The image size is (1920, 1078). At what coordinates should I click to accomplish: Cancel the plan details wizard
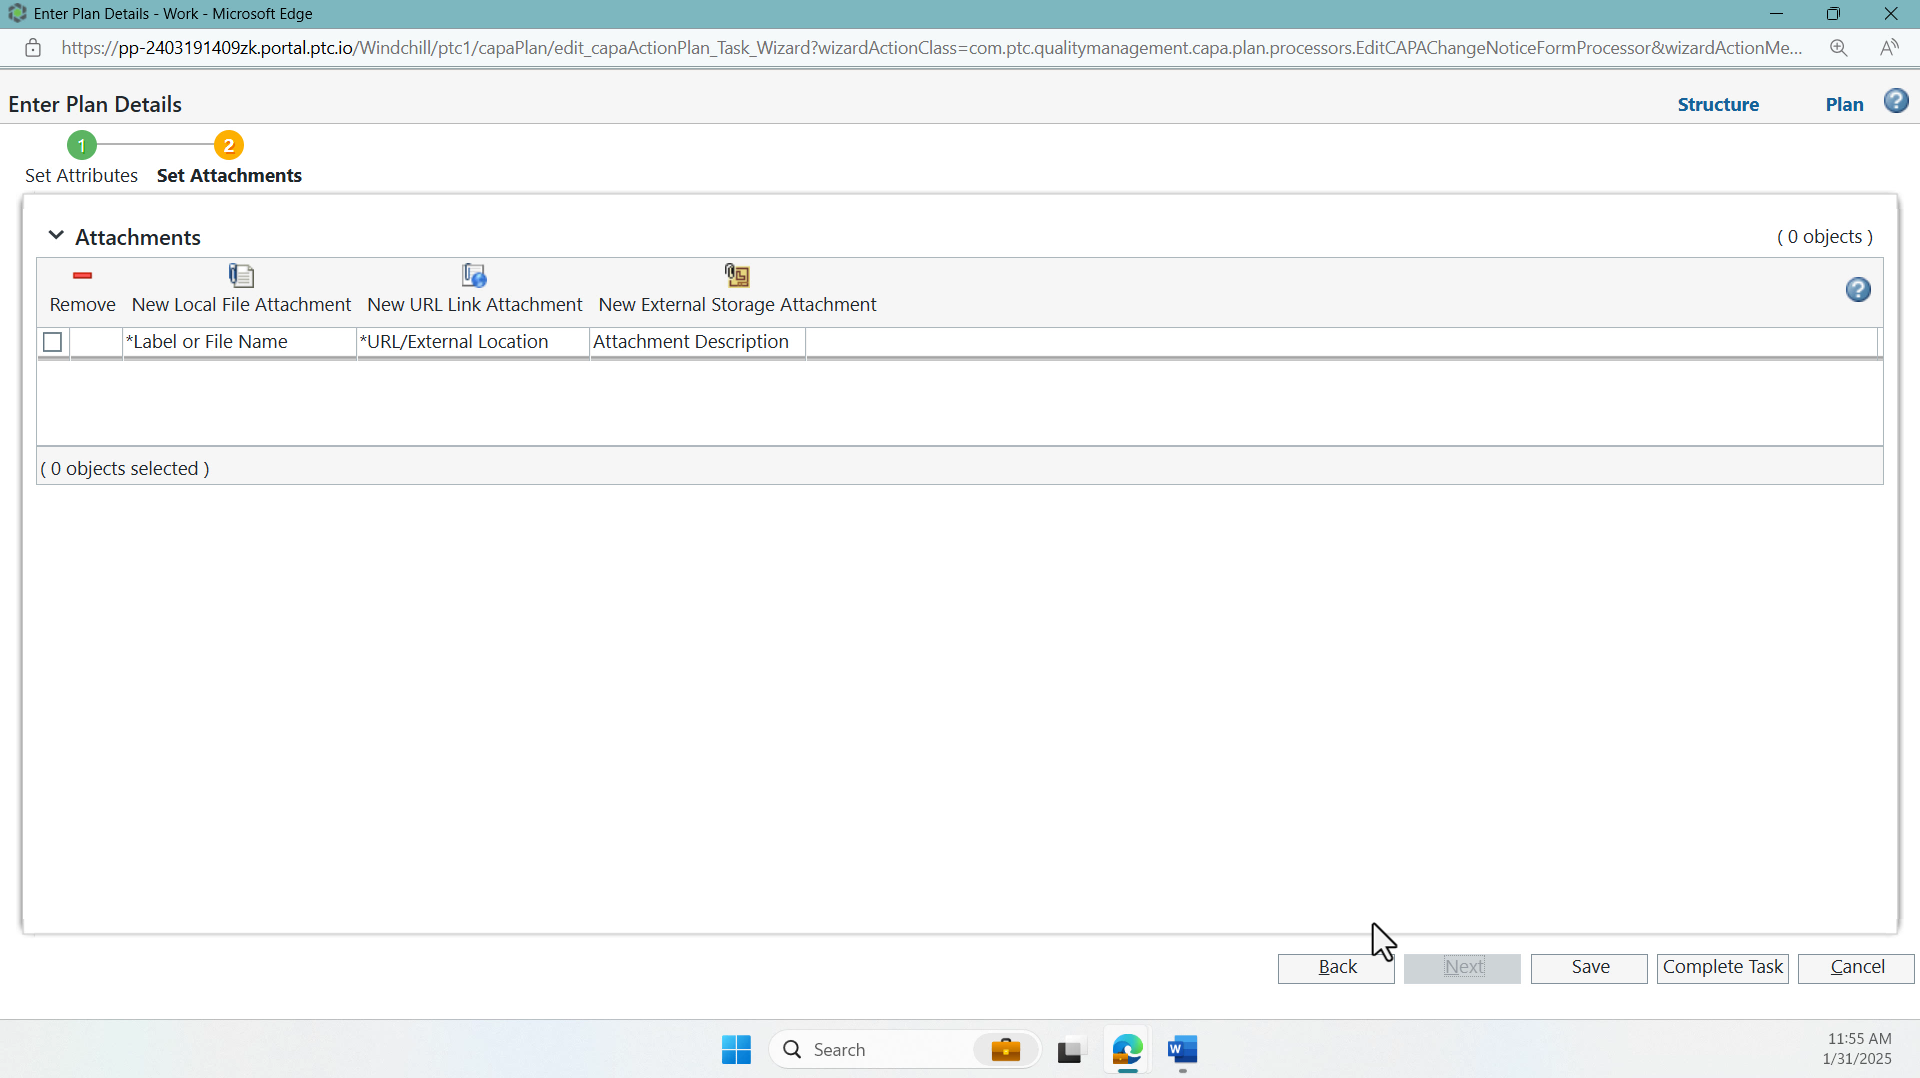(x=1855, y=967)
